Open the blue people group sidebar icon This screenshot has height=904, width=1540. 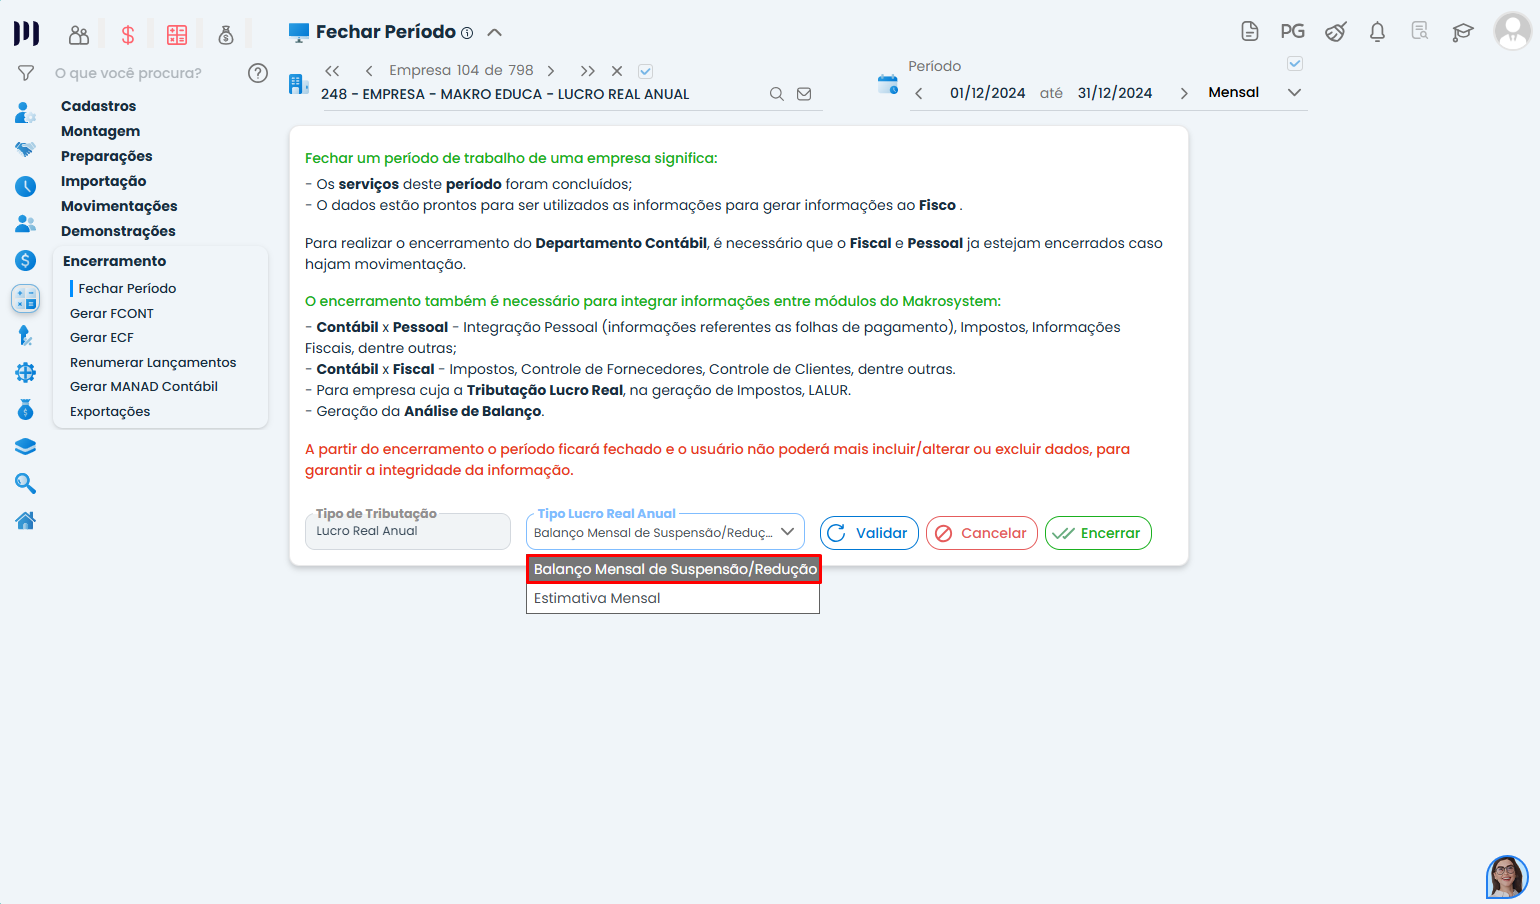[x=26, y=223]
